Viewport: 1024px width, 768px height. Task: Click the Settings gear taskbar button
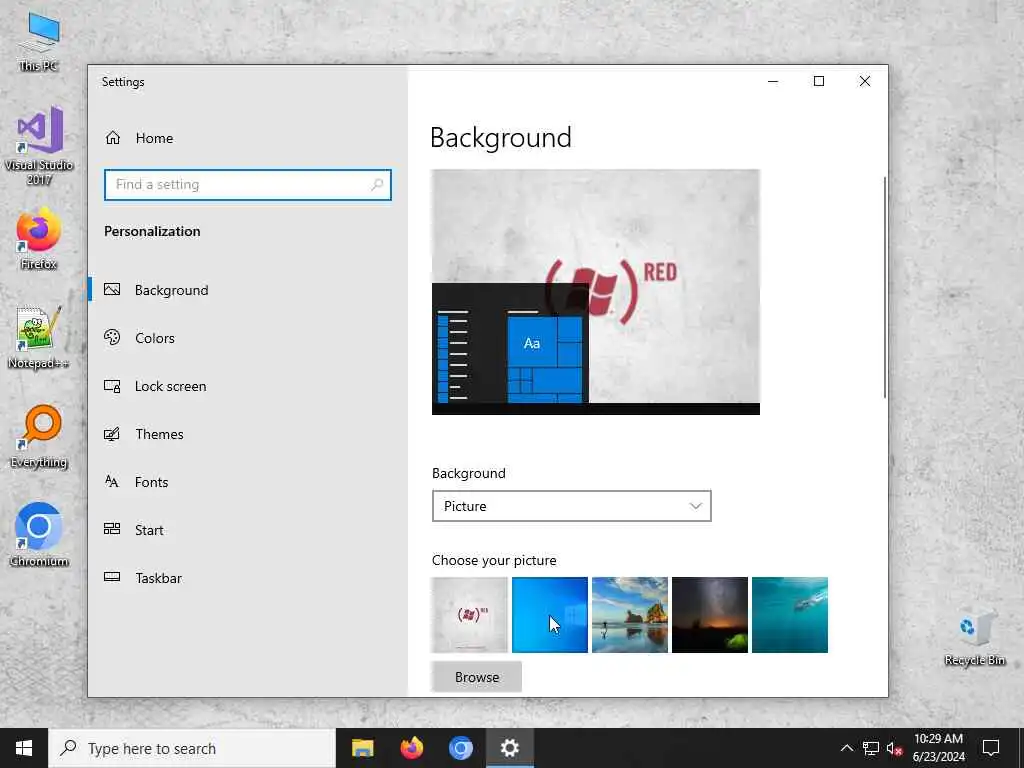[509, 748]
